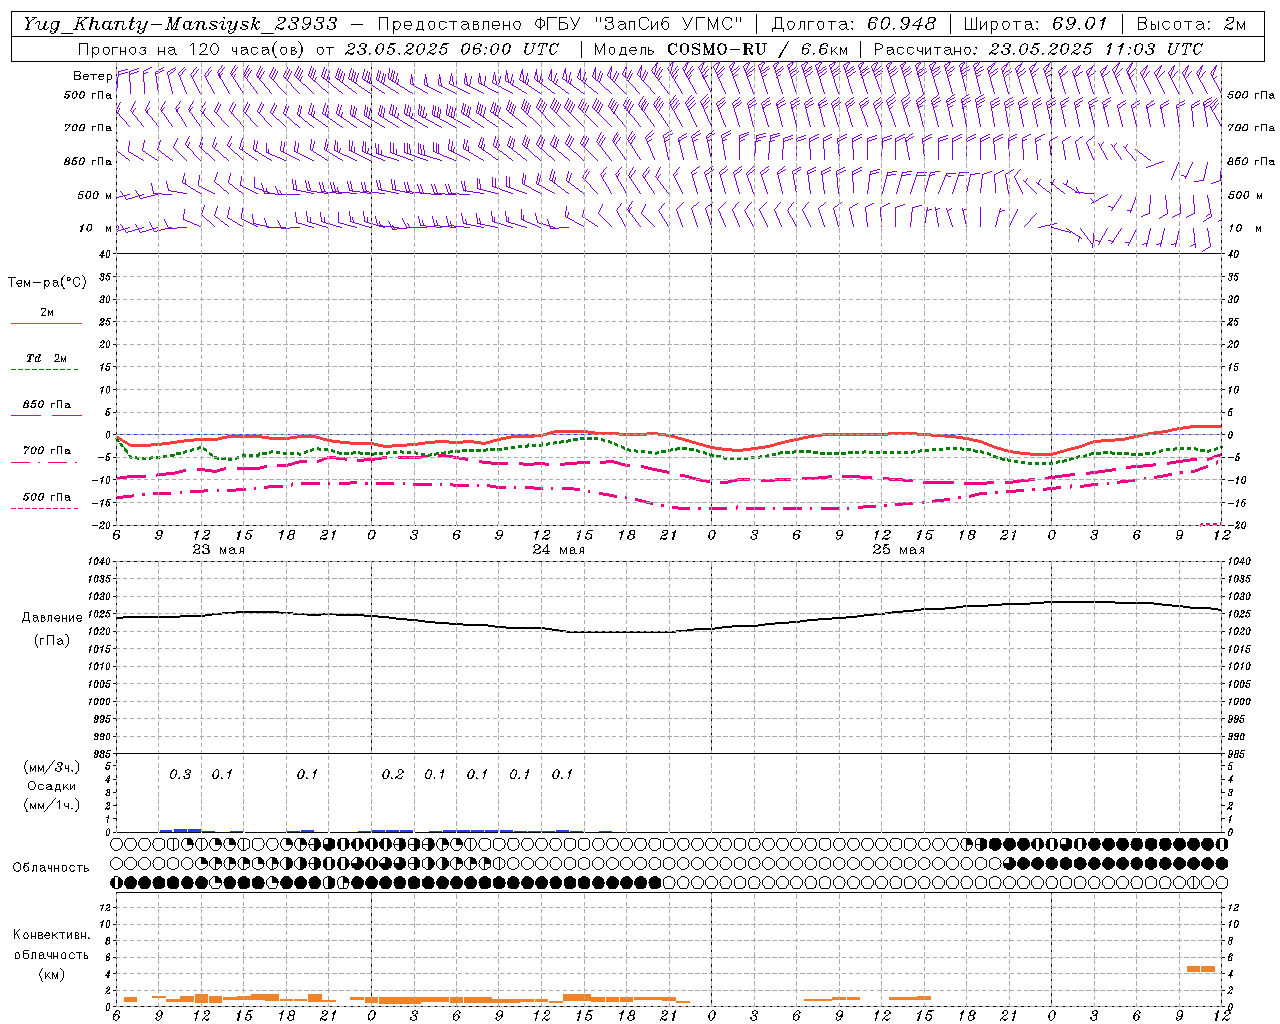The width and height of the screenshot is (1280, 1024).
Task: Click the Td 2м dew point legend entry
Action: tap(46, 361)
